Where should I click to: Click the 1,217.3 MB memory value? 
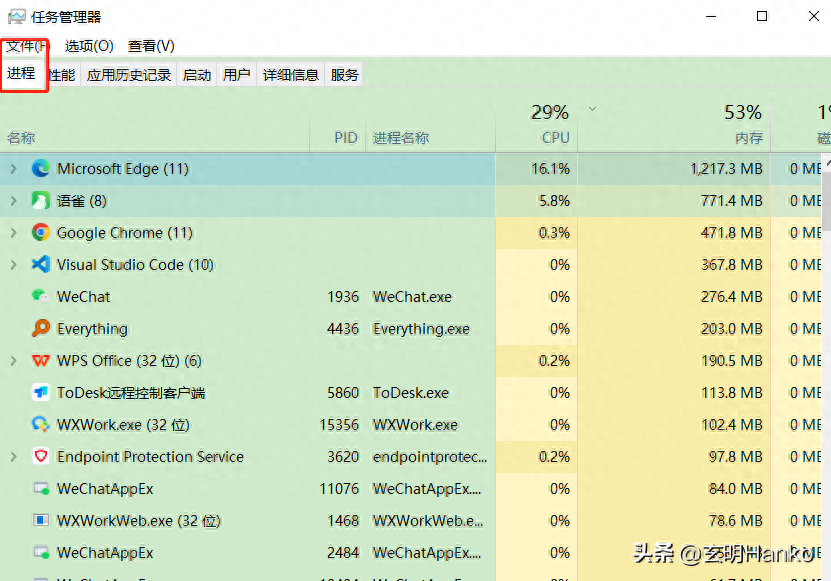(x=726, y=169)
